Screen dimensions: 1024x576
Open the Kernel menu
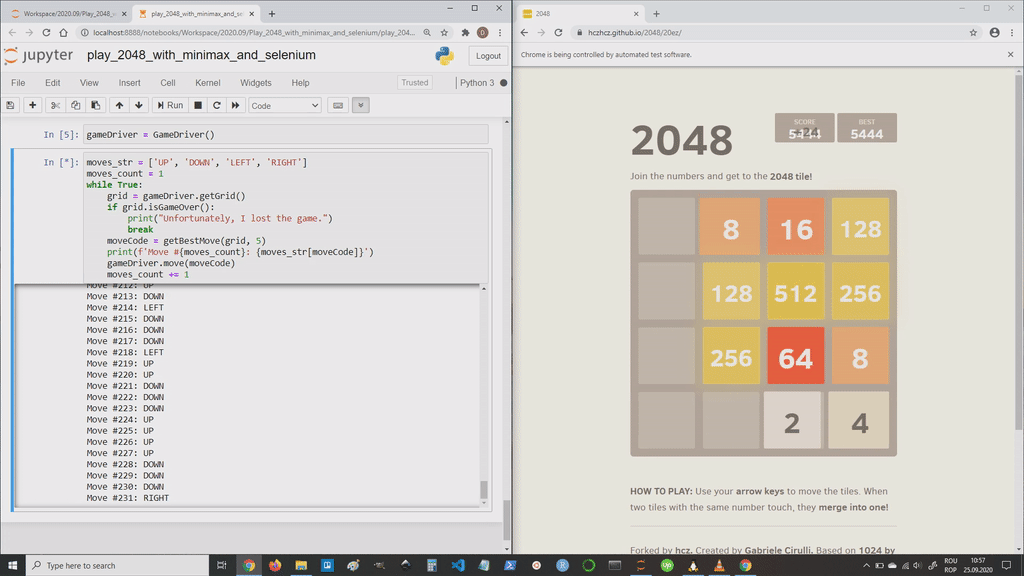(208, 83)
